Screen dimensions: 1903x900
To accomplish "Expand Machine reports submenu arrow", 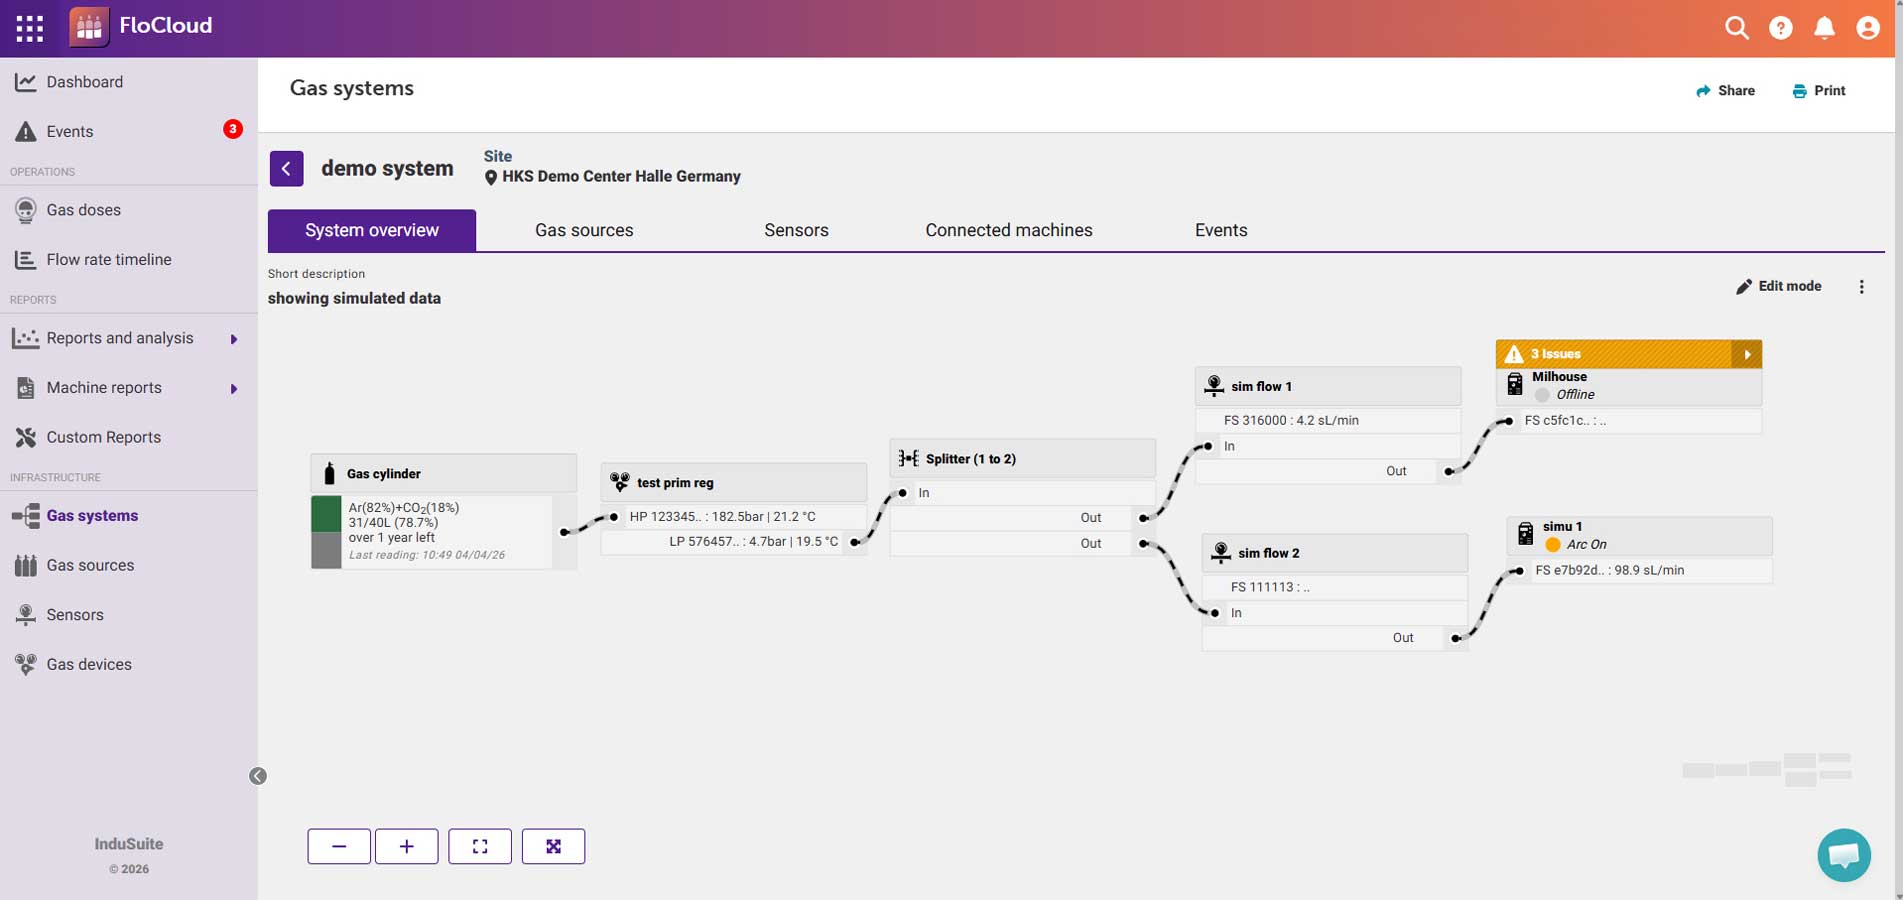I will [234, 388].
